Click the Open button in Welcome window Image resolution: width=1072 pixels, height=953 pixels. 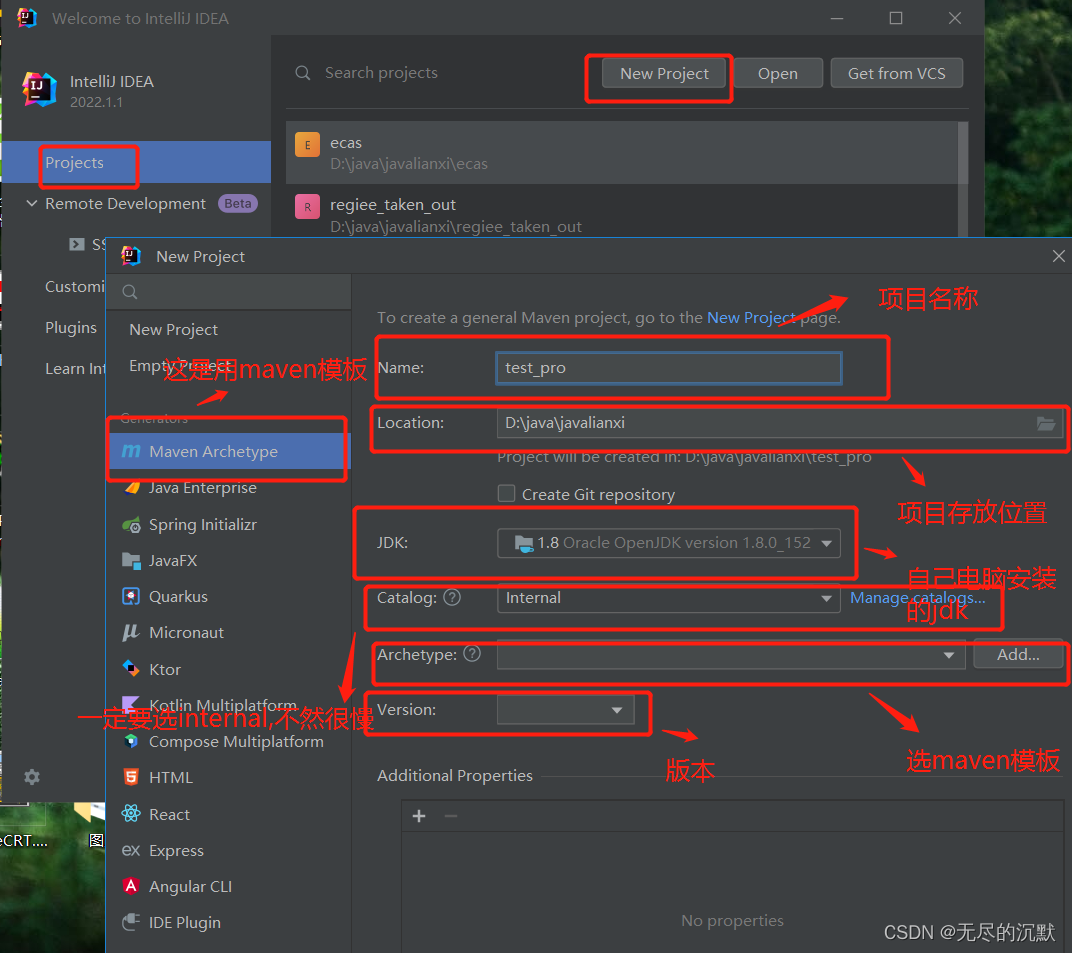click(777, 73)
